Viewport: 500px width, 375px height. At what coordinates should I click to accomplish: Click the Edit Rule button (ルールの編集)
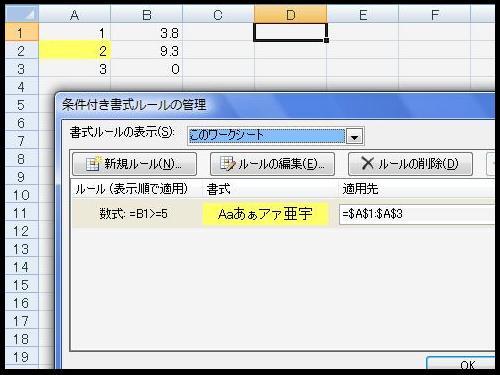pos(272,164)
